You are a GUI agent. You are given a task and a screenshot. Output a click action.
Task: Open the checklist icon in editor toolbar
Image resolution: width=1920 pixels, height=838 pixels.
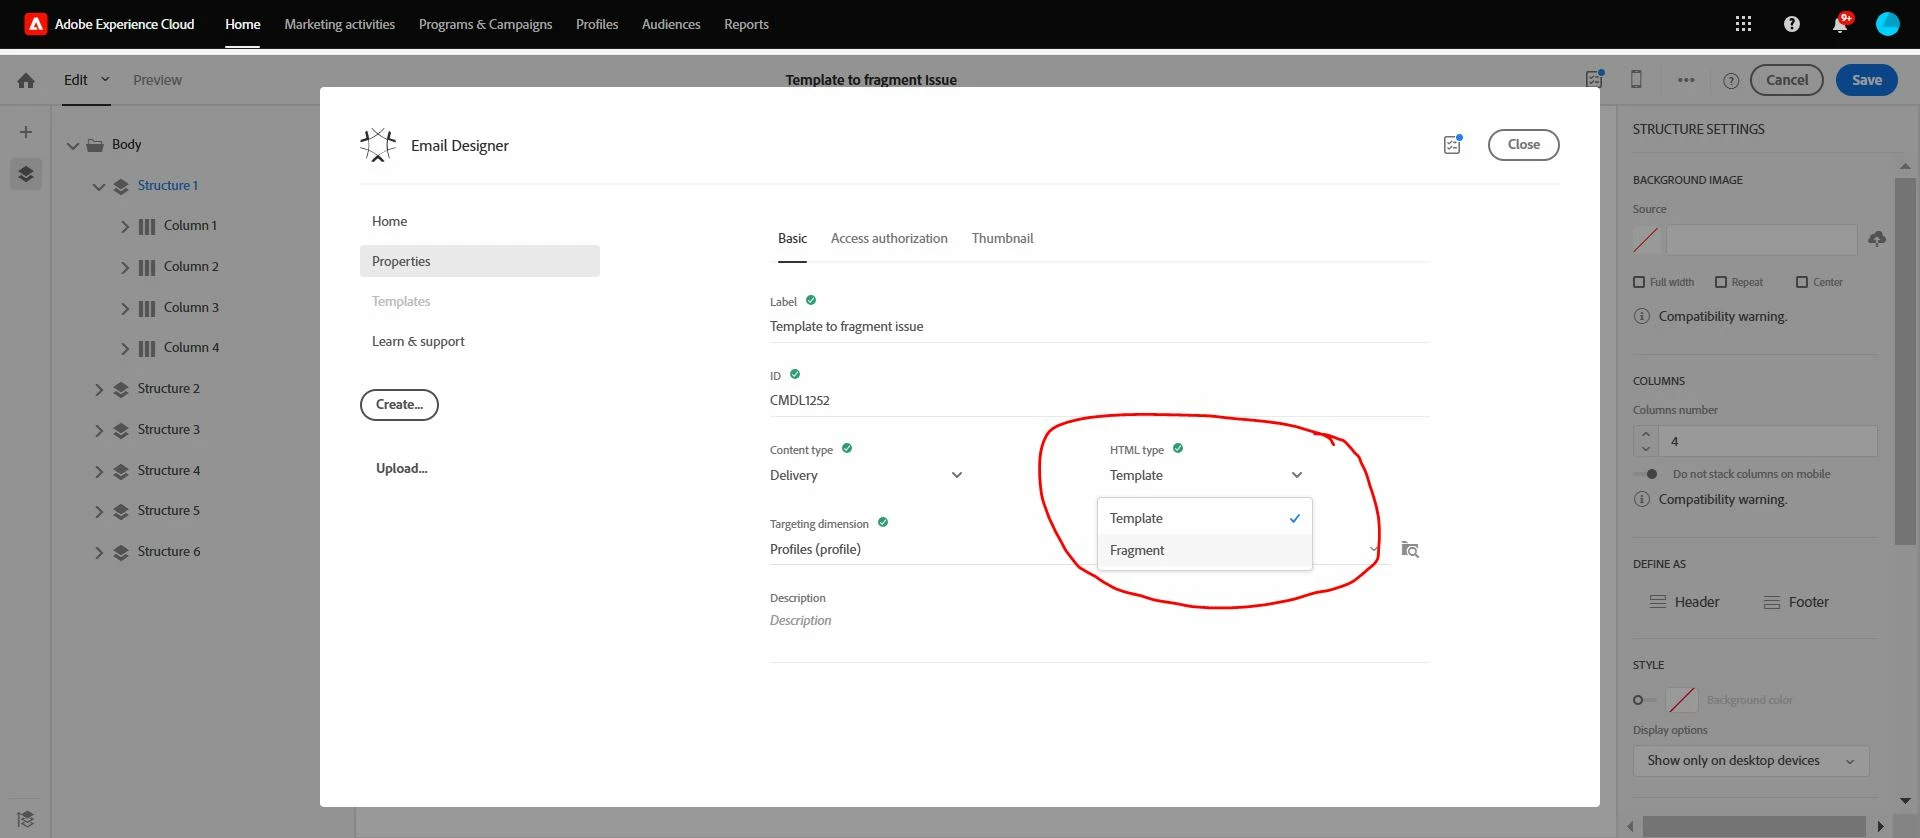coord(1594,79)
